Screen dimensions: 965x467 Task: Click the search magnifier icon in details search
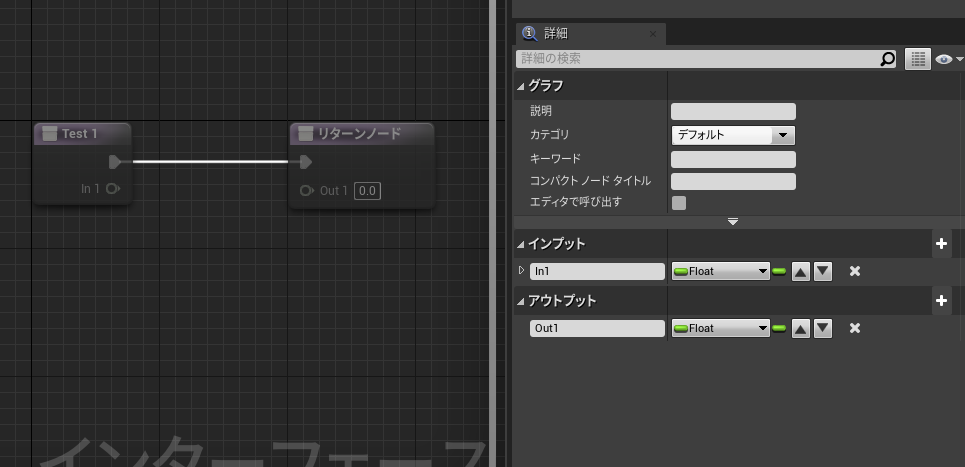pyautogui.click(x=887, y=59)
